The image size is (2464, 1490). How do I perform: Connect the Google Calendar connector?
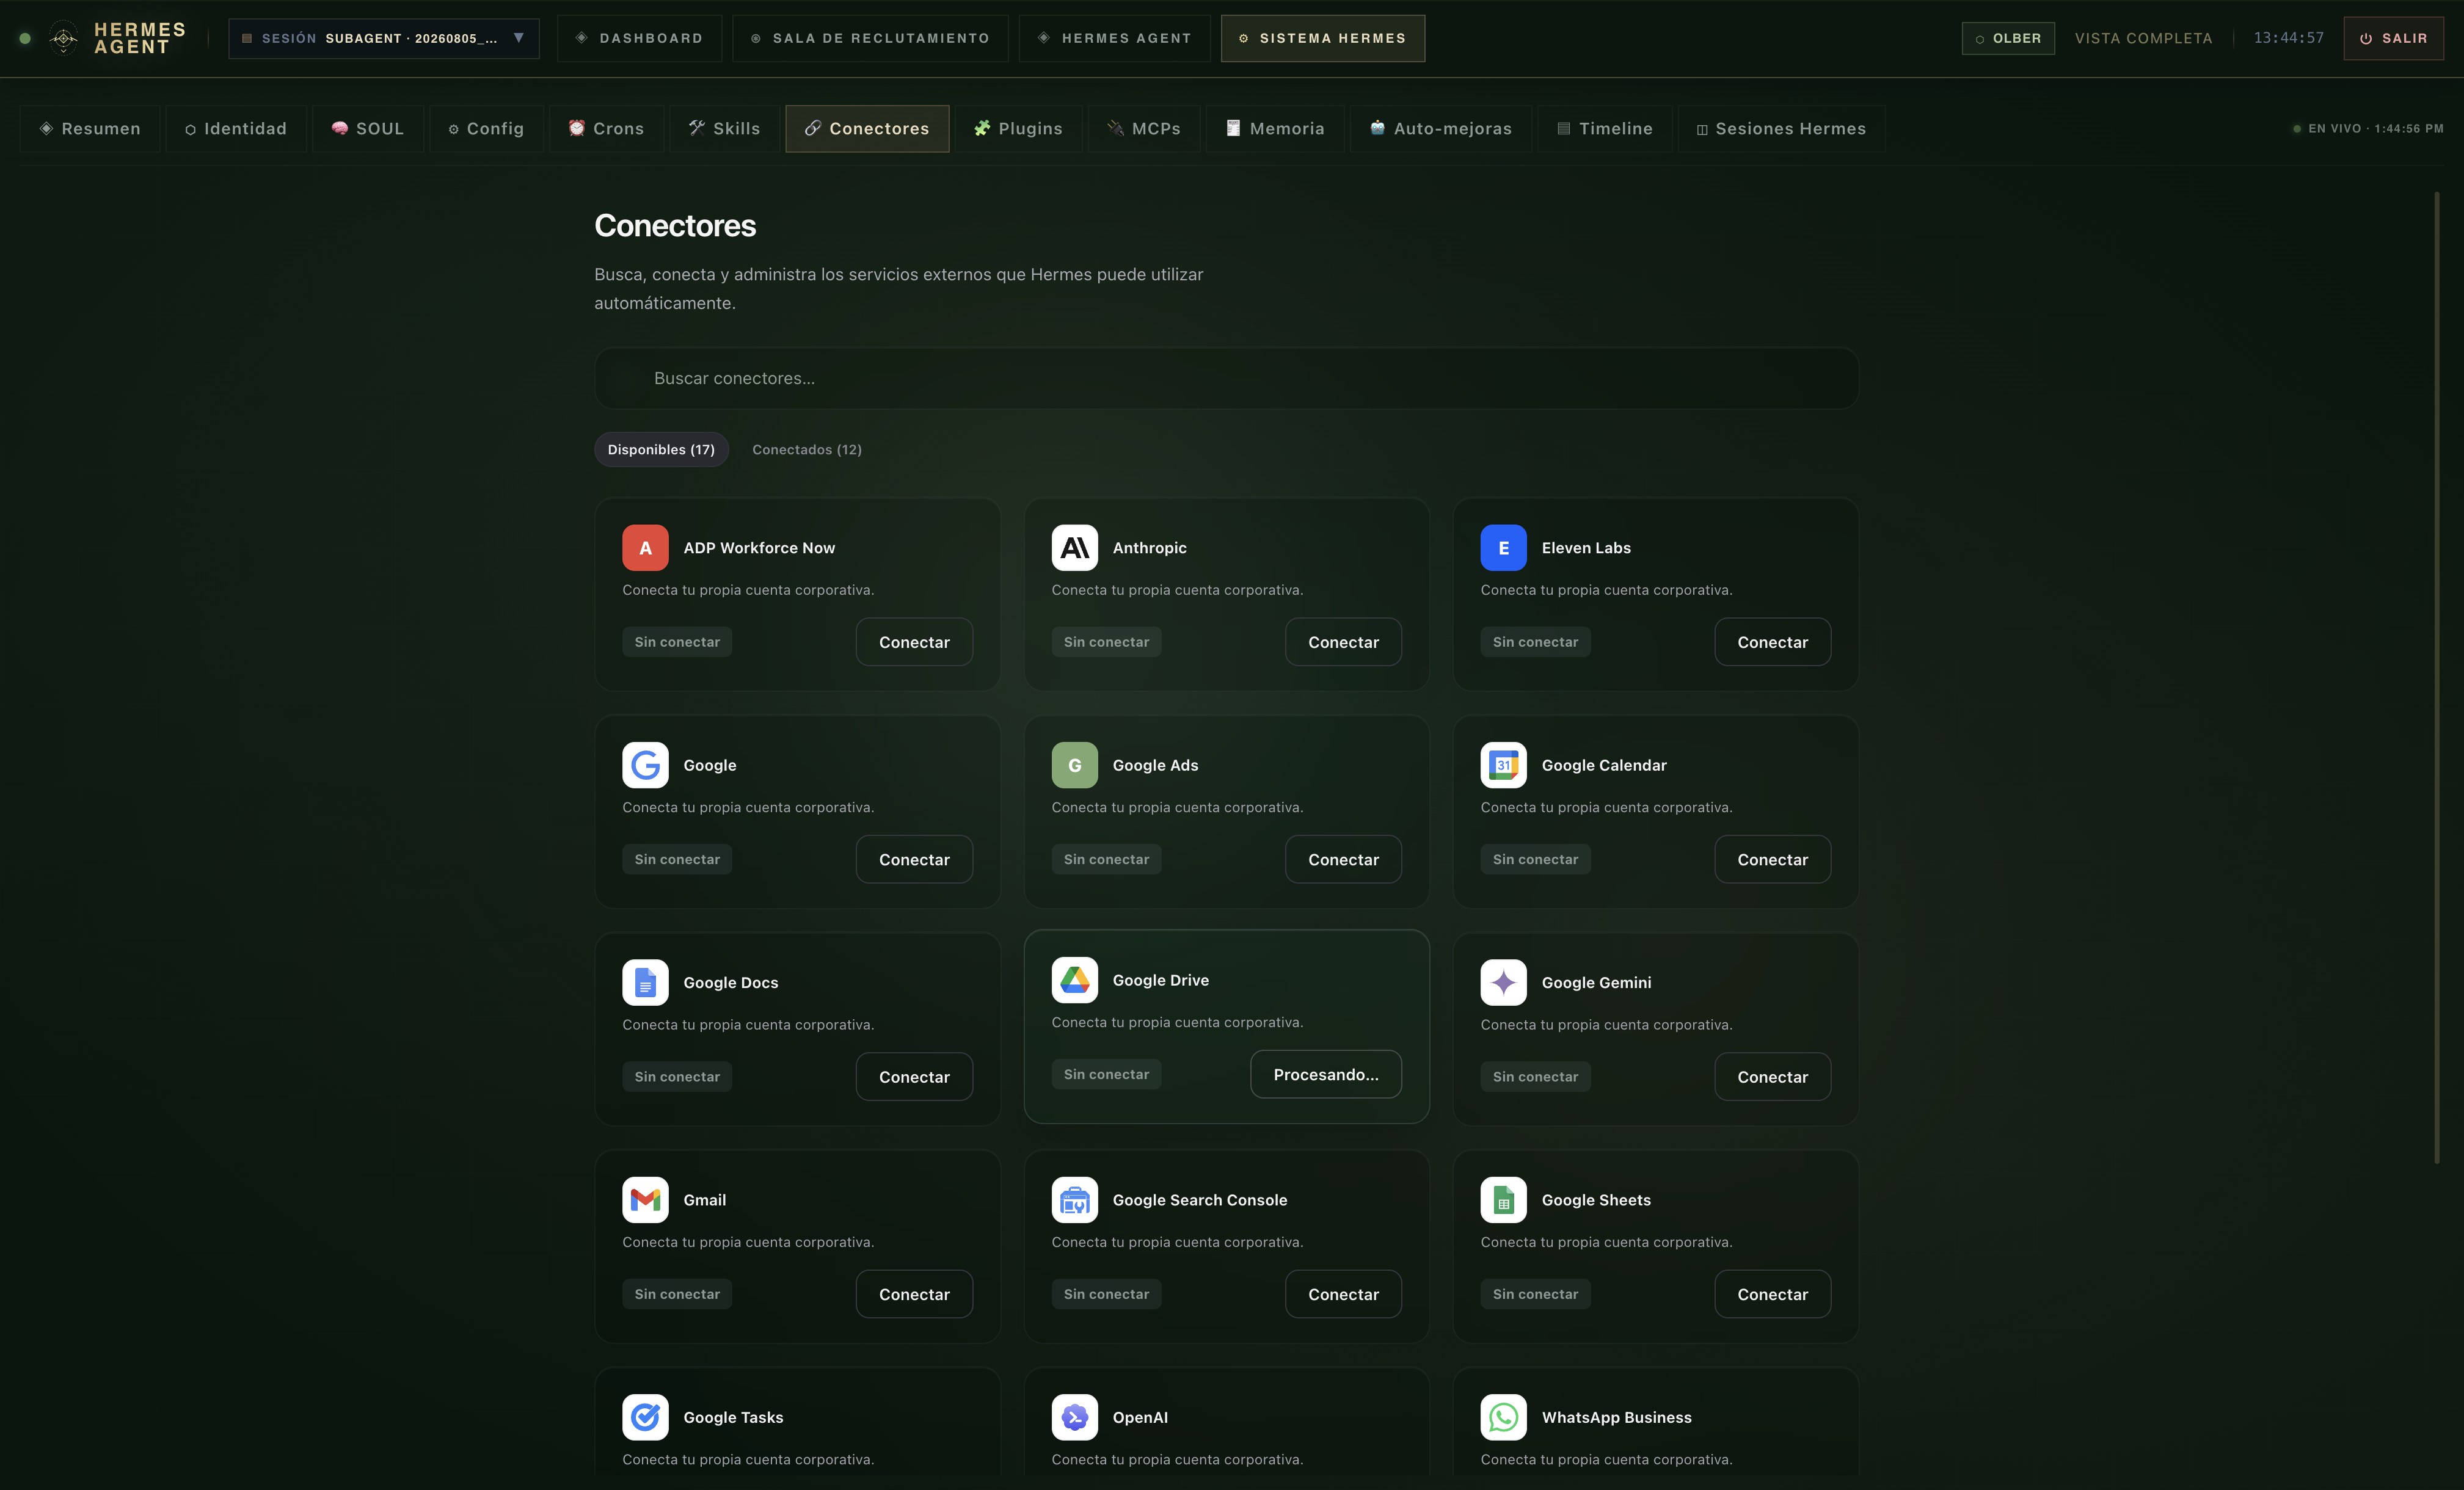pyautogui.click(x=1772, y=859)
